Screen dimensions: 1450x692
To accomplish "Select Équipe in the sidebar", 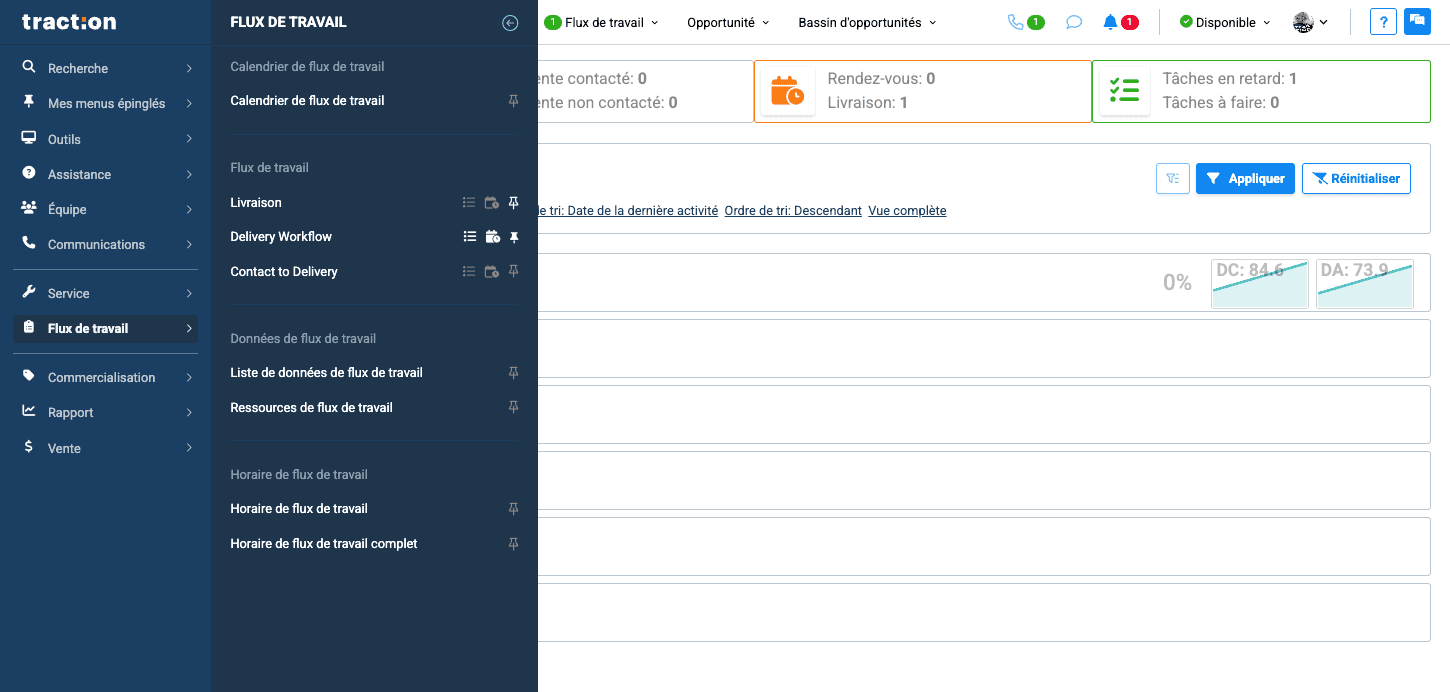I will 106,210.
